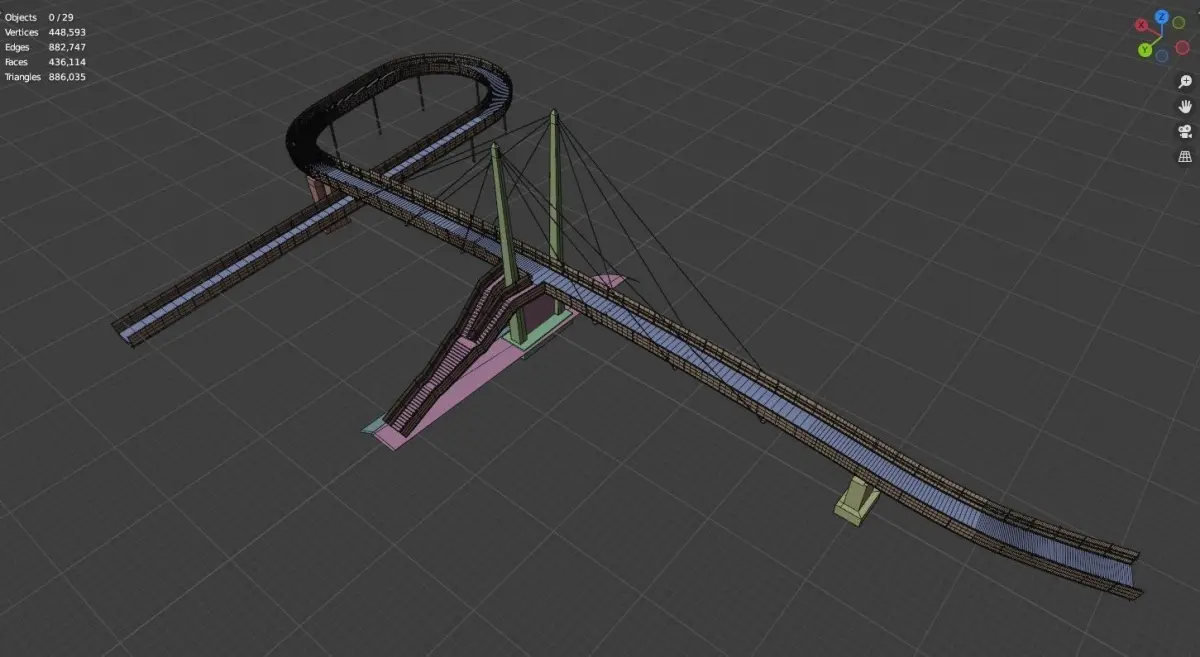Click the hollow blue negative Z axis circle
Image resolution: width=1200 pixels, height=657 pixels.
click(1162, 56)
